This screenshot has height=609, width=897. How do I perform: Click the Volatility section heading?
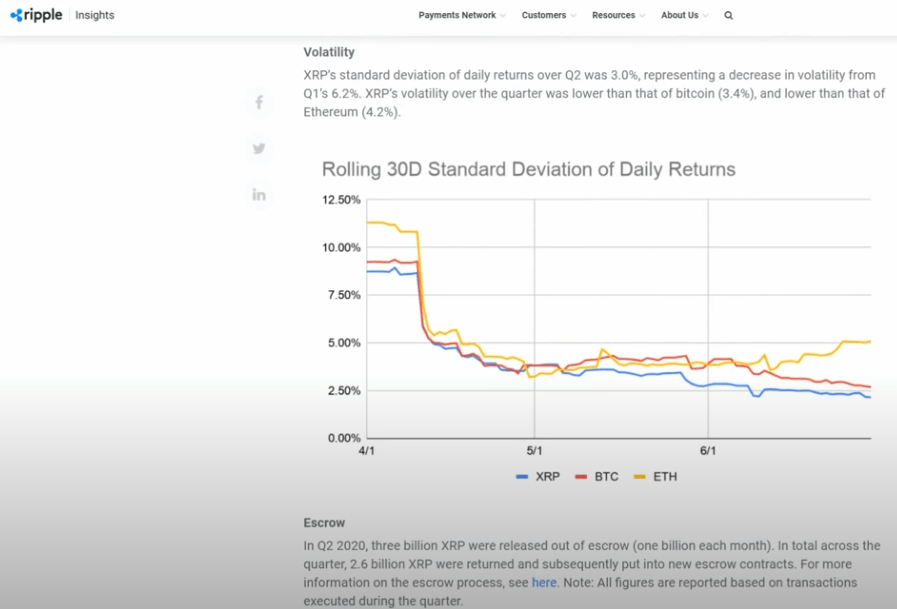tap(329, 52)
